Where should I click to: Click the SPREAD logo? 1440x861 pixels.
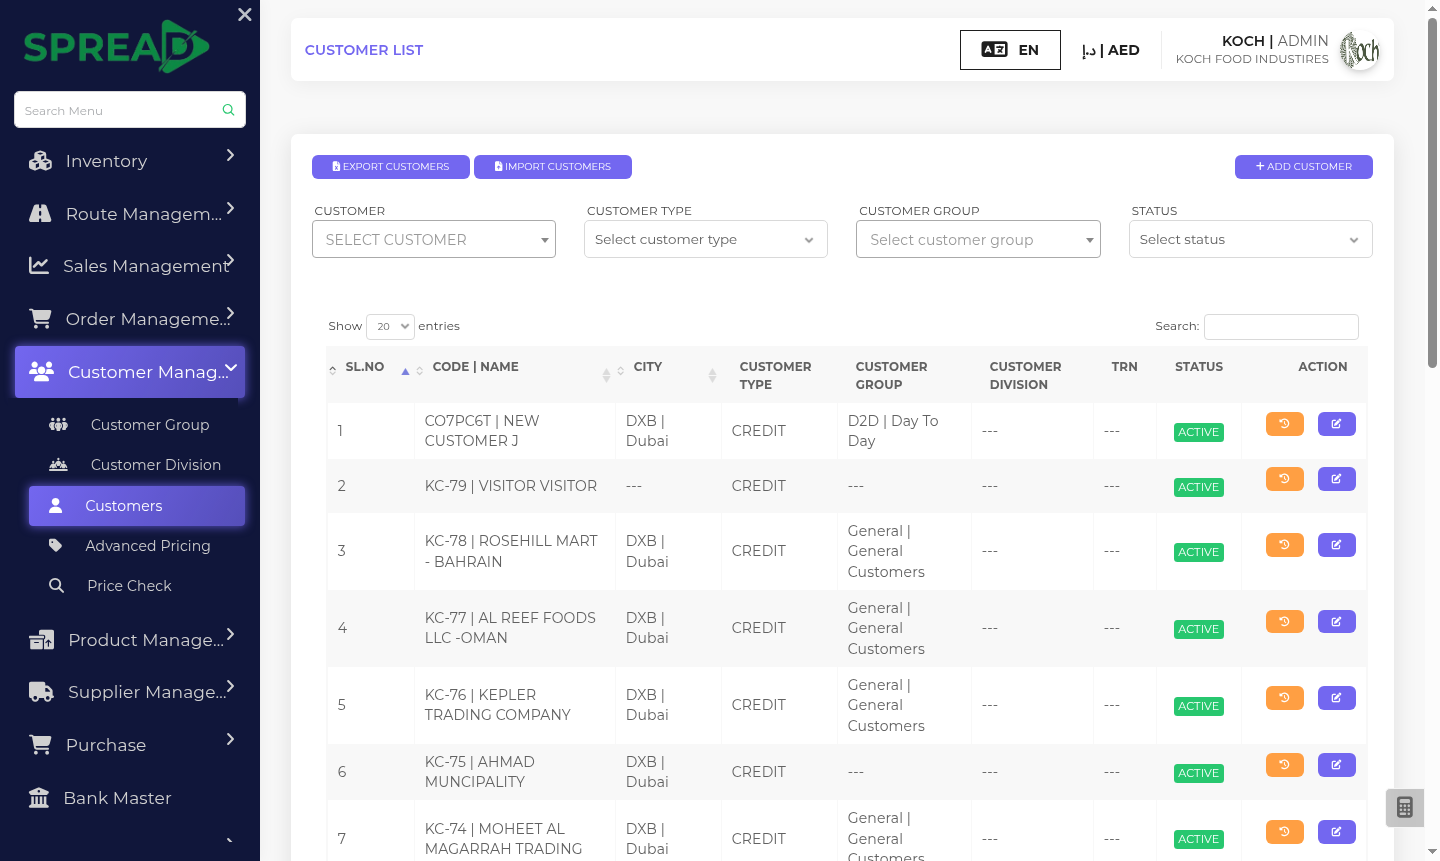117,46
